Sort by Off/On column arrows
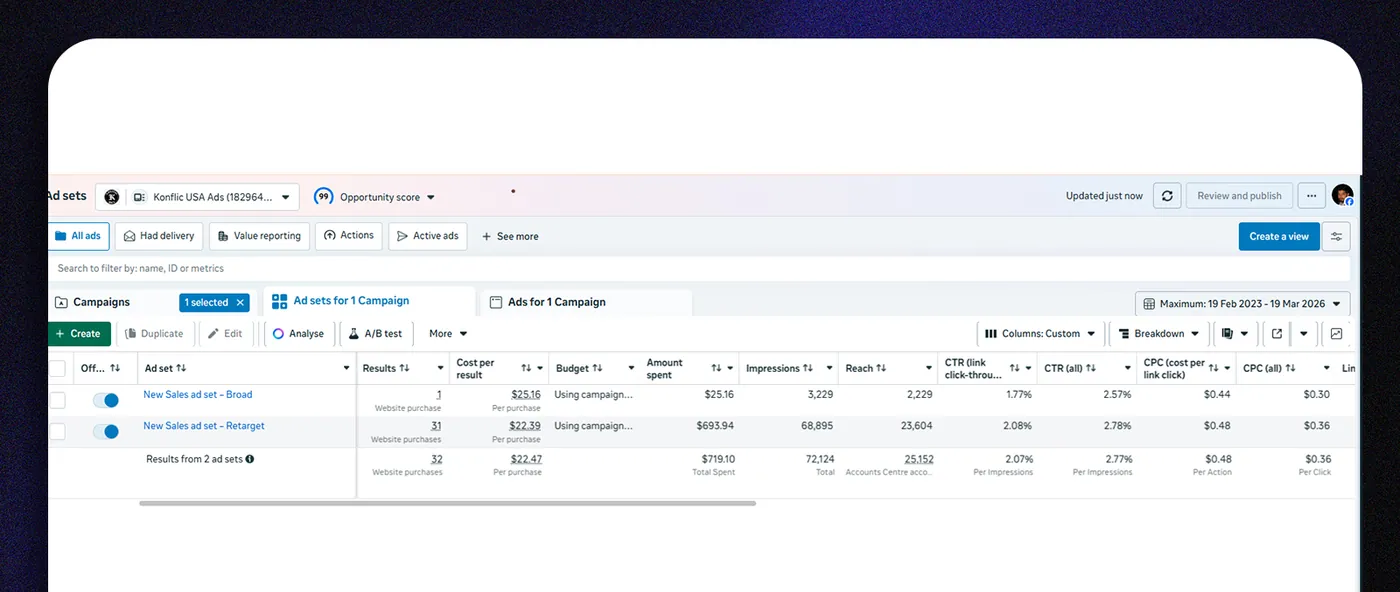 [x=115, y=368]
